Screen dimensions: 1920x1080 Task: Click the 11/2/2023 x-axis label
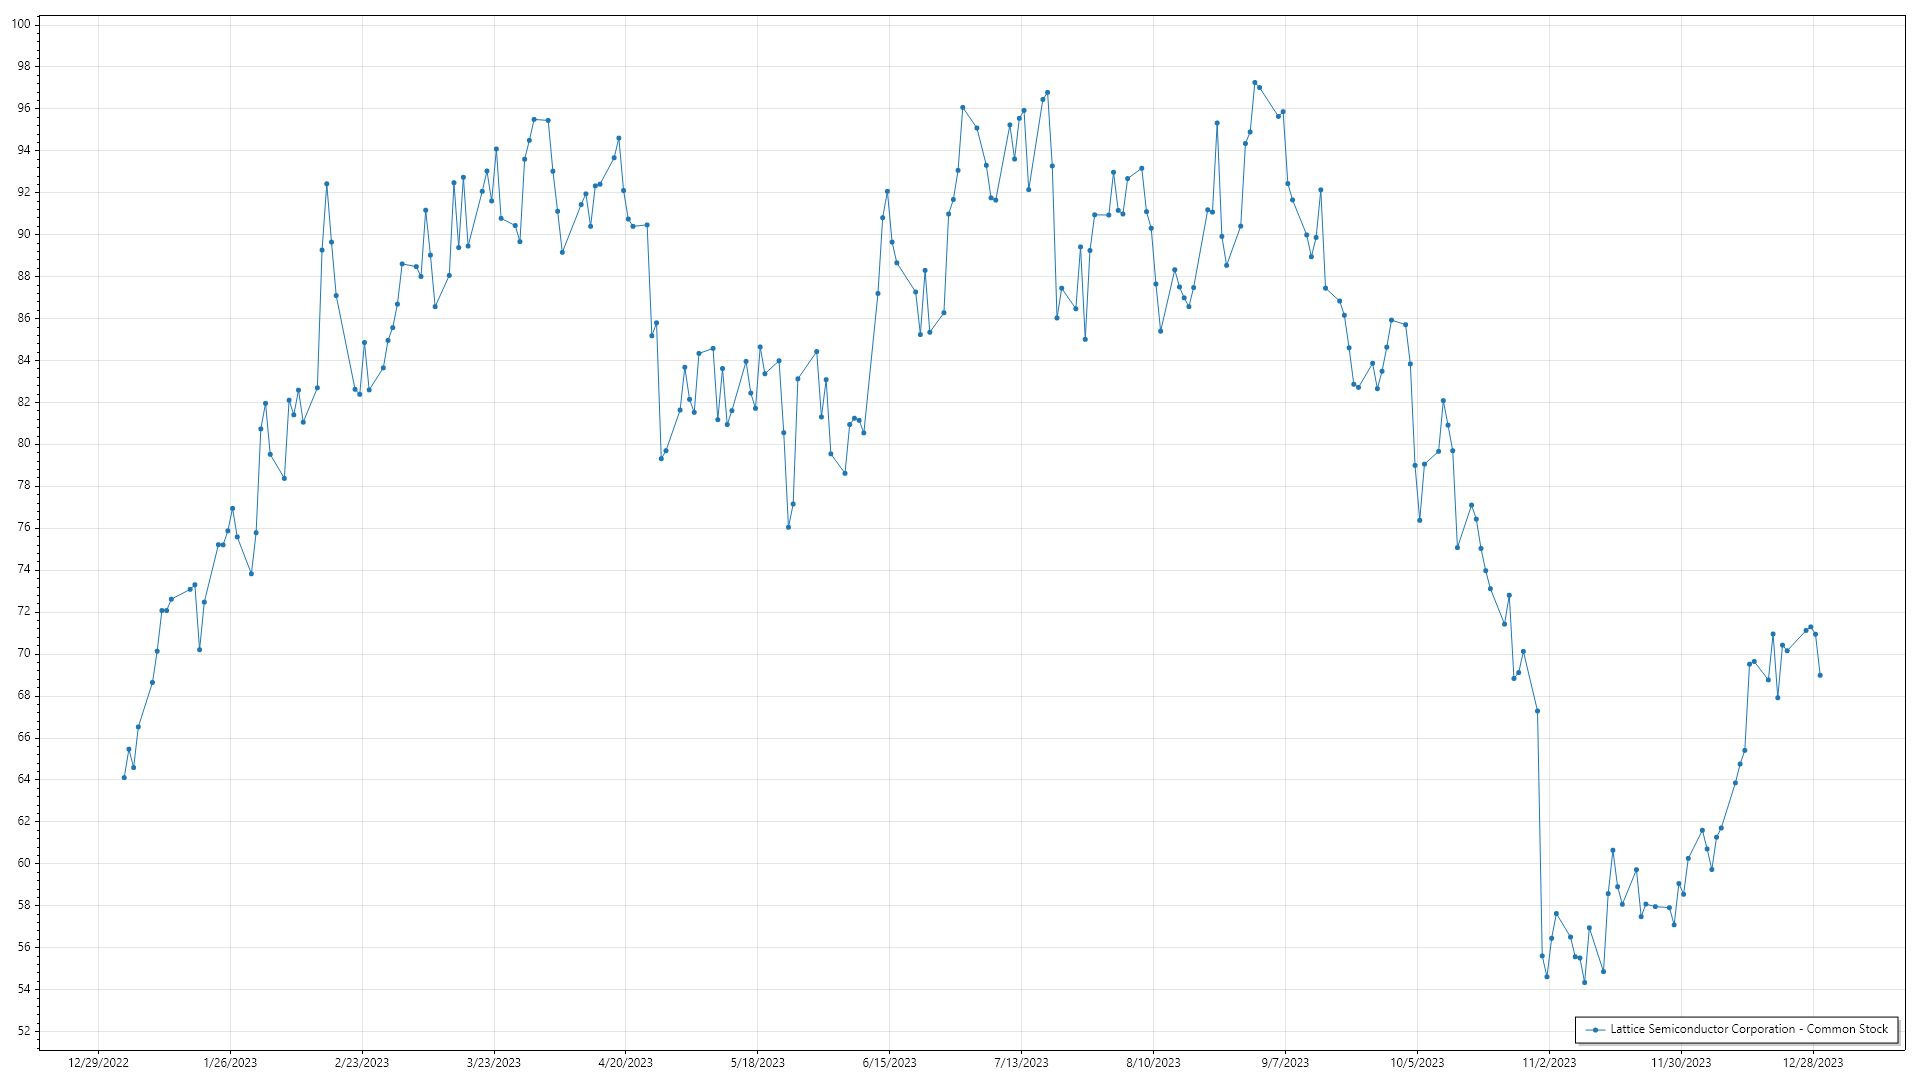pos(1549,1063)
